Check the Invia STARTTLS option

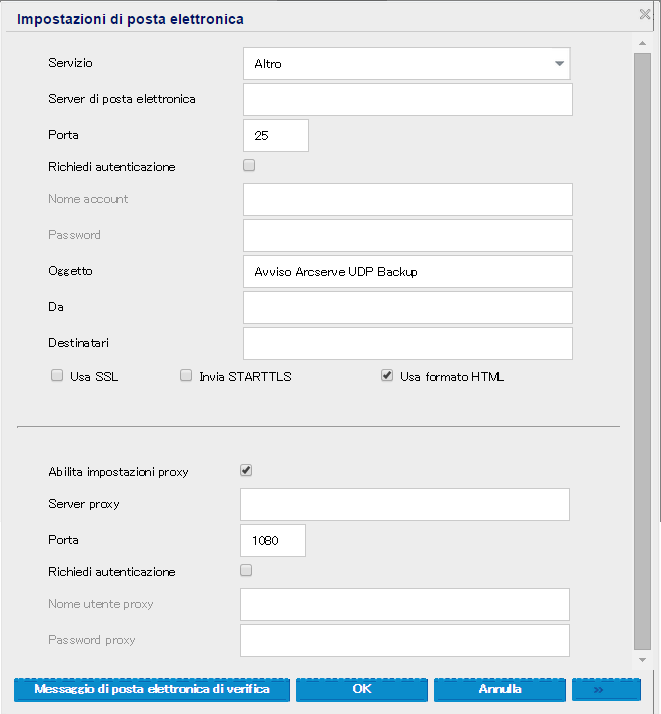(x=186, y=377)
